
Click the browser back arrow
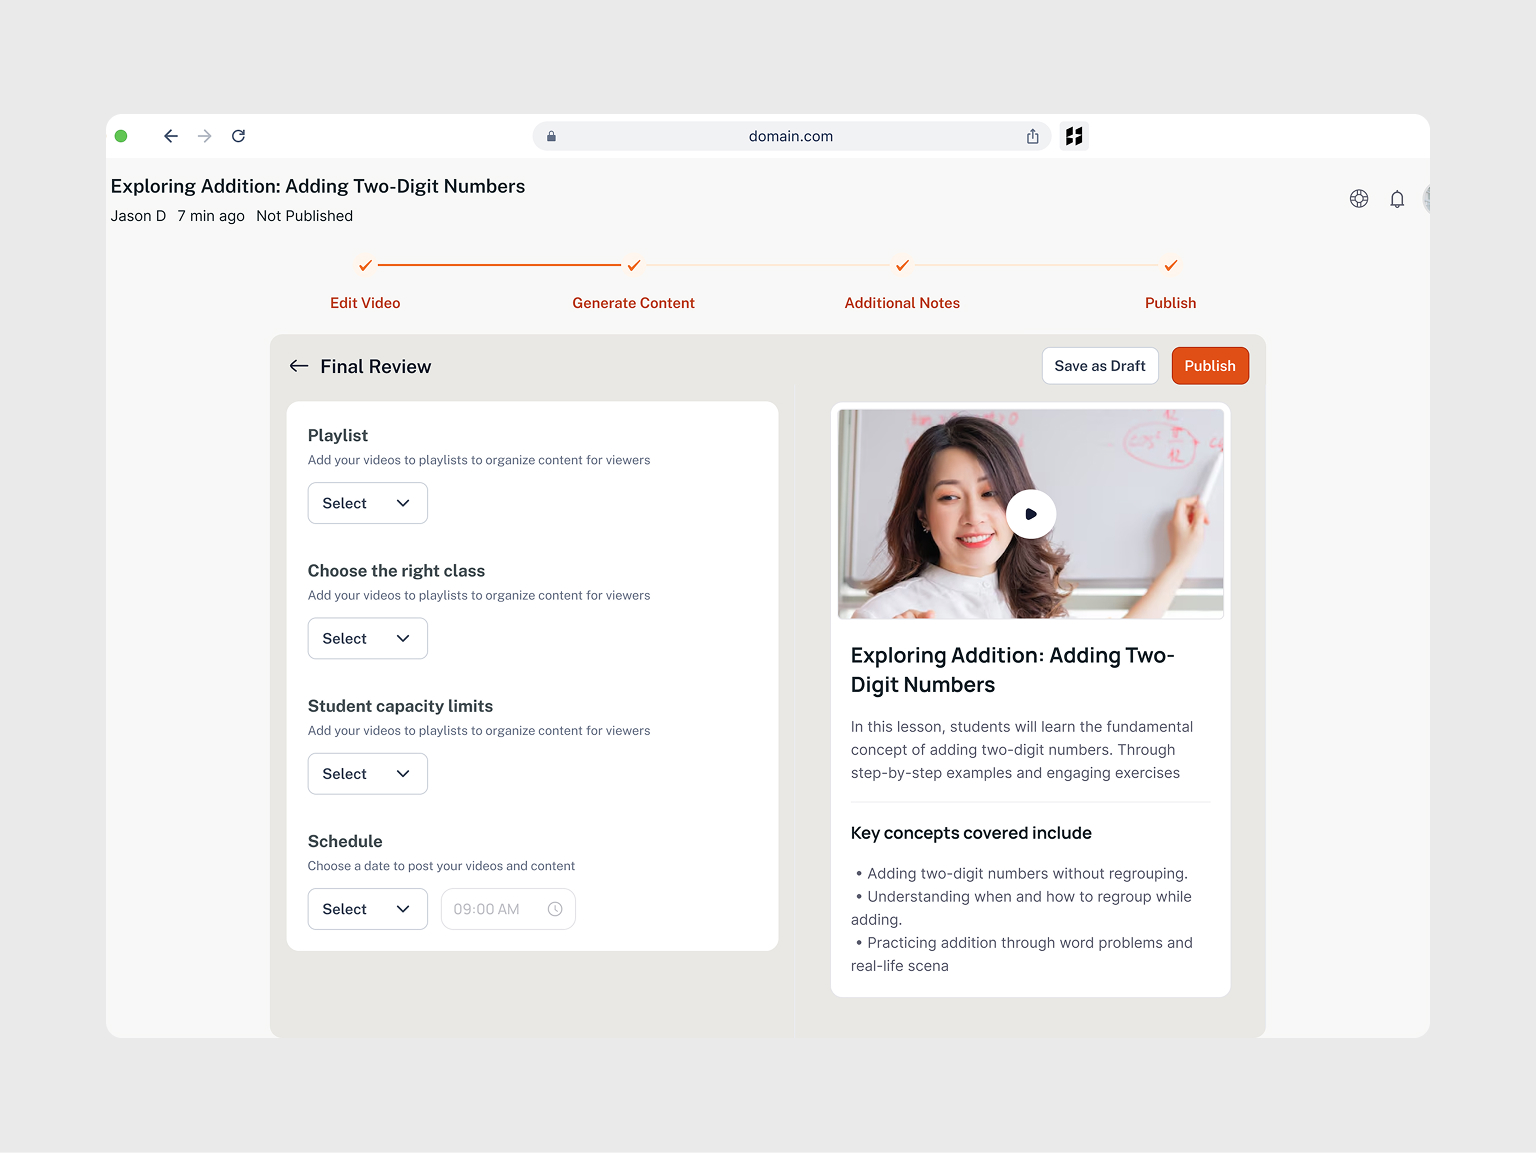tap(171, 136)
